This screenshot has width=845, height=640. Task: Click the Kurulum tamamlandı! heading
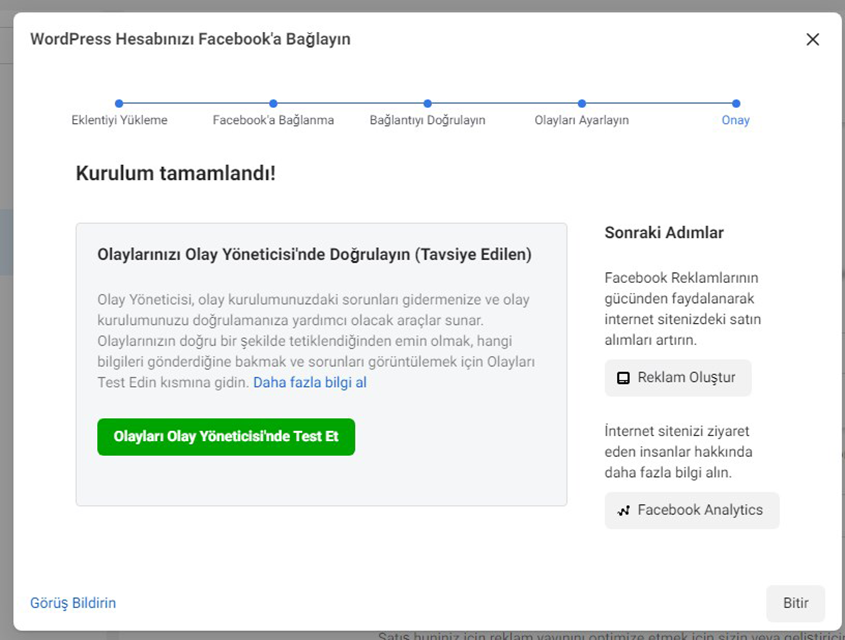tap(176, 173)
